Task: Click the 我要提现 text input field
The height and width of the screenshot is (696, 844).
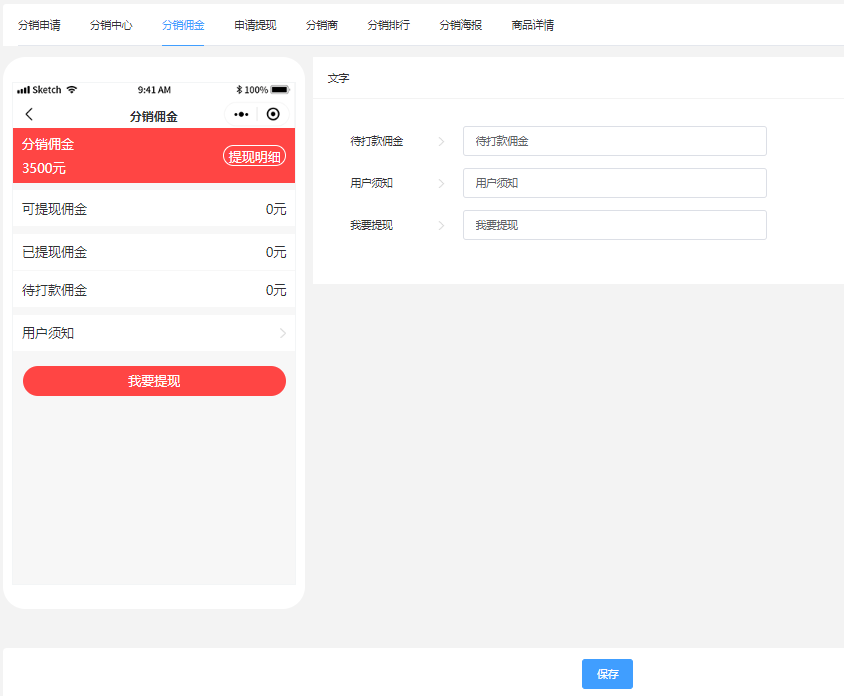Action: pyautogui.click(x=615, y=225)
